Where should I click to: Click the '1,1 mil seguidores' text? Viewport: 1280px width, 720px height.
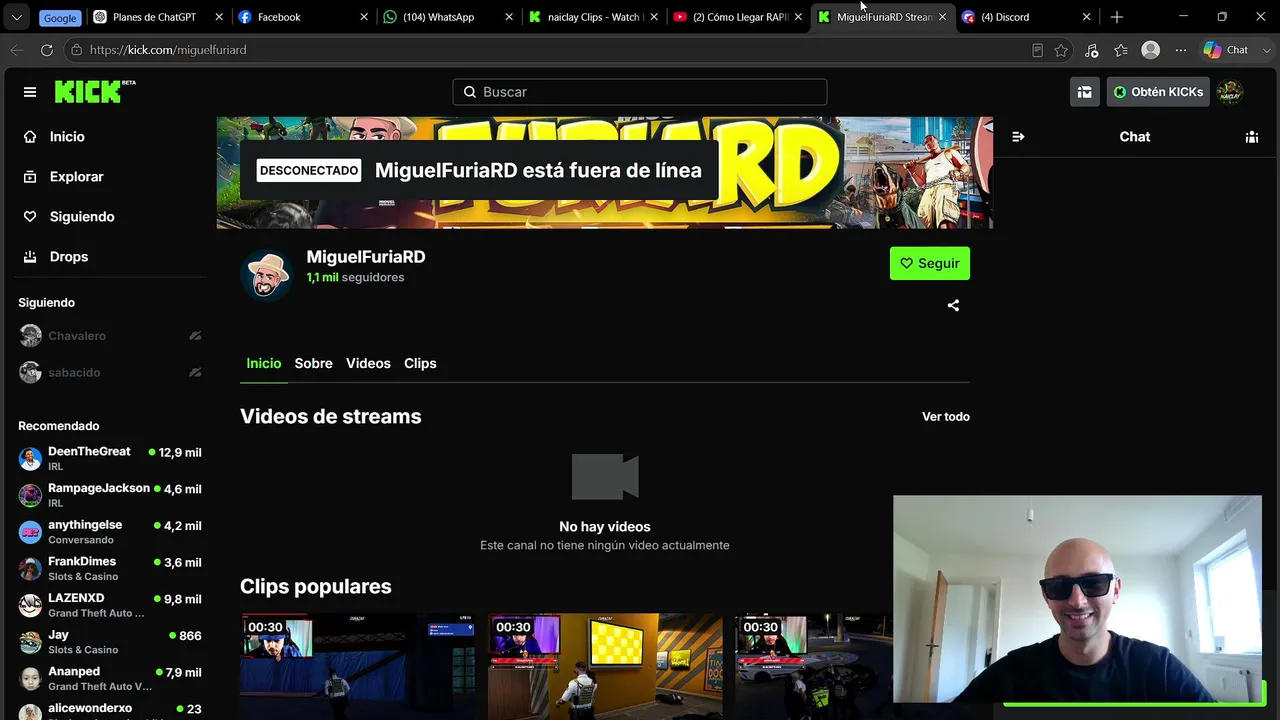pos(355,278)
